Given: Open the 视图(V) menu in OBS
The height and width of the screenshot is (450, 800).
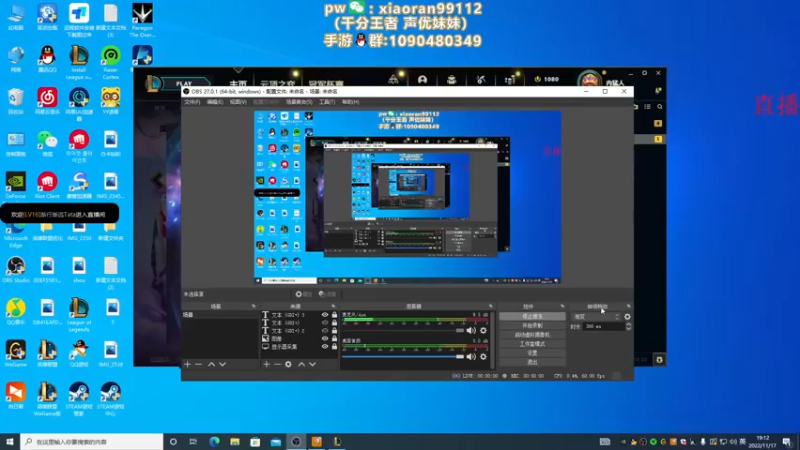Looking at the screenshot, I should click(238, 102).
